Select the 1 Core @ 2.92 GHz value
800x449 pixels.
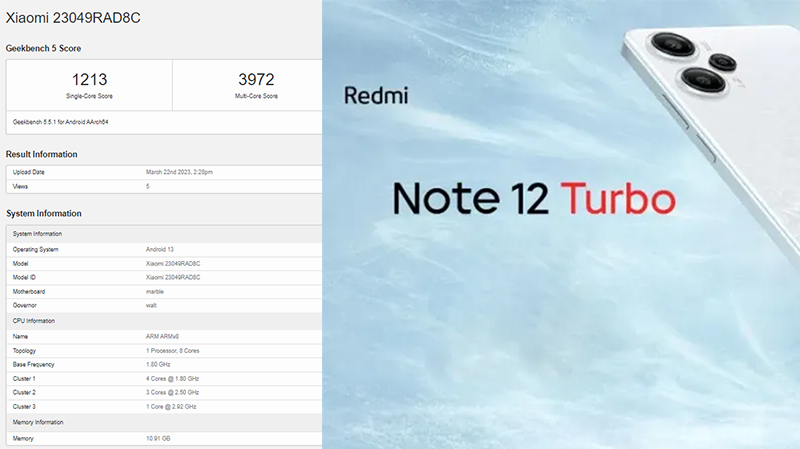171,407
